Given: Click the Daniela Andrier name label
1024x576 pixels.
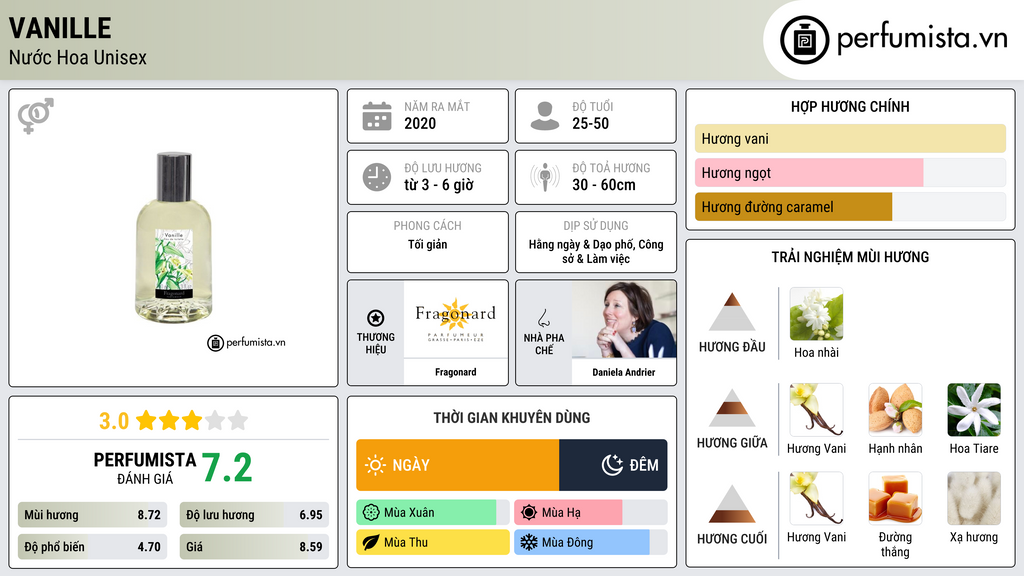Looking at the screenshot, I should (x=624, y=372).
